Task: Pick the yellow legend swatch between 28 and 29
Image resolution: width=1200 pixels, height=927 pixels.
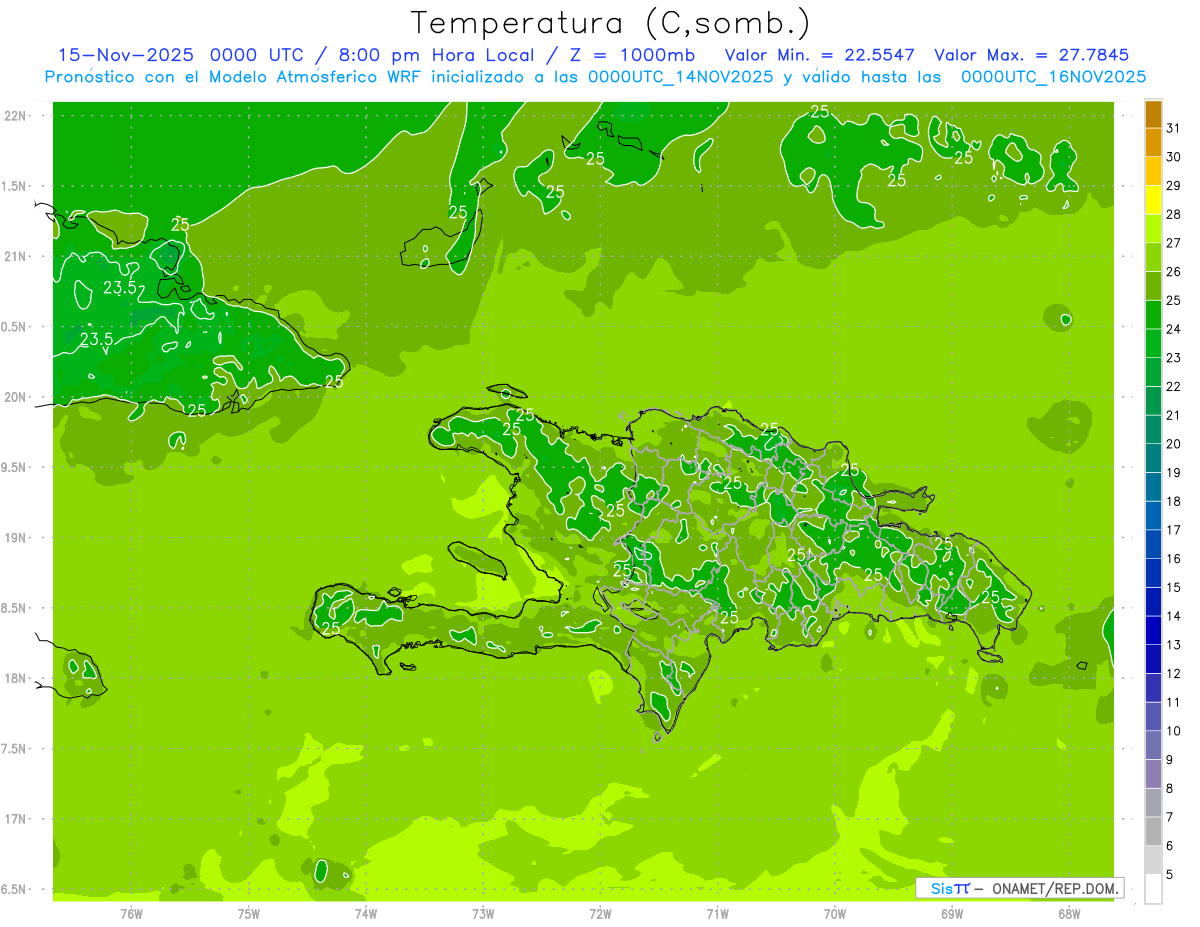Action: [1153, 200]
